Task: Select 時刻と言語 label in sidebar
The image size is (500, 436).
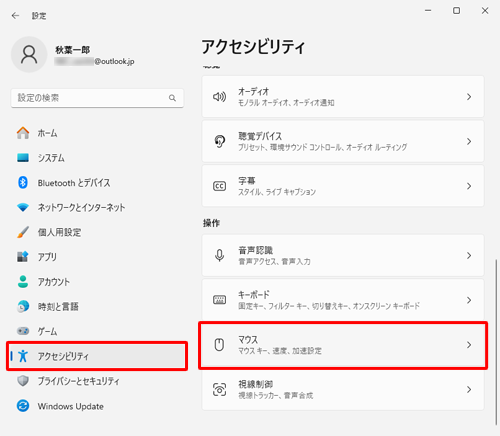Action: 58,306
